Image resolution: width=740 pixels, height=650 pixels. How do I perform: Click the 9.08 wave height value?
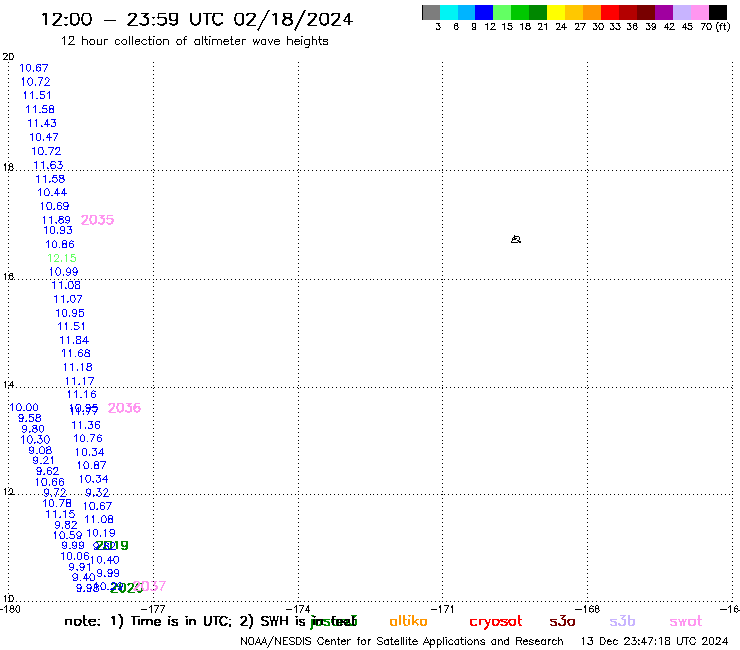40,450
